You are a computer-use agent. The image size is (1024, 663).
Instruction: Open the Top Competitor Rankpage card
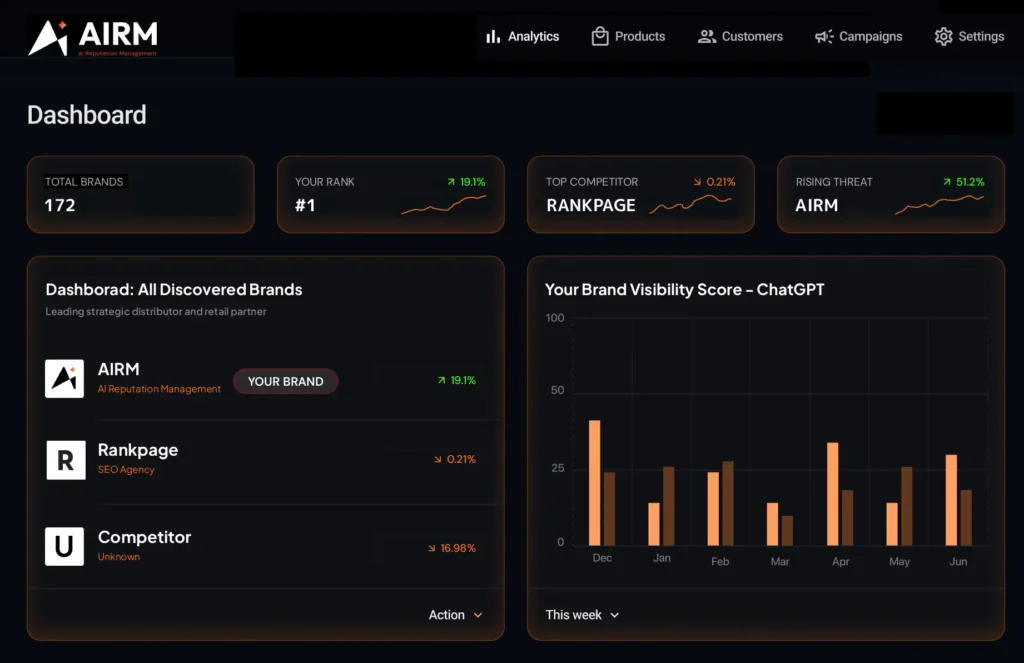(640, 194)
